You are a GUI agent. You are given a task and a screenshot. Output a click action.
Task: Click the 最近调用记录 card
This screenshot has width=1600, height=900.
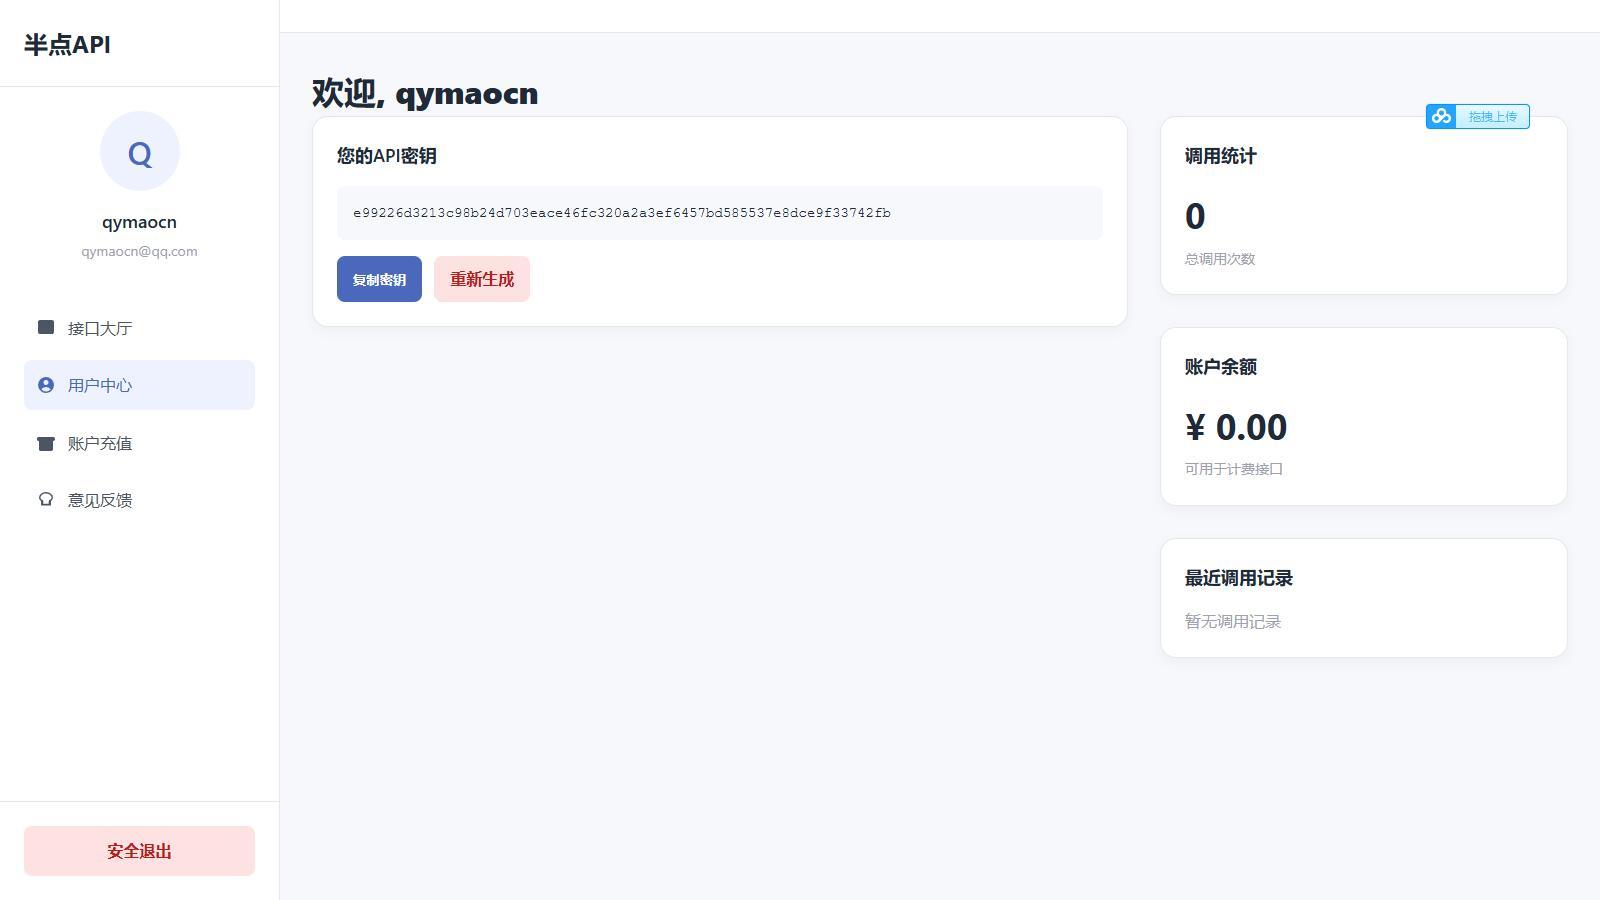[1364, 598]
